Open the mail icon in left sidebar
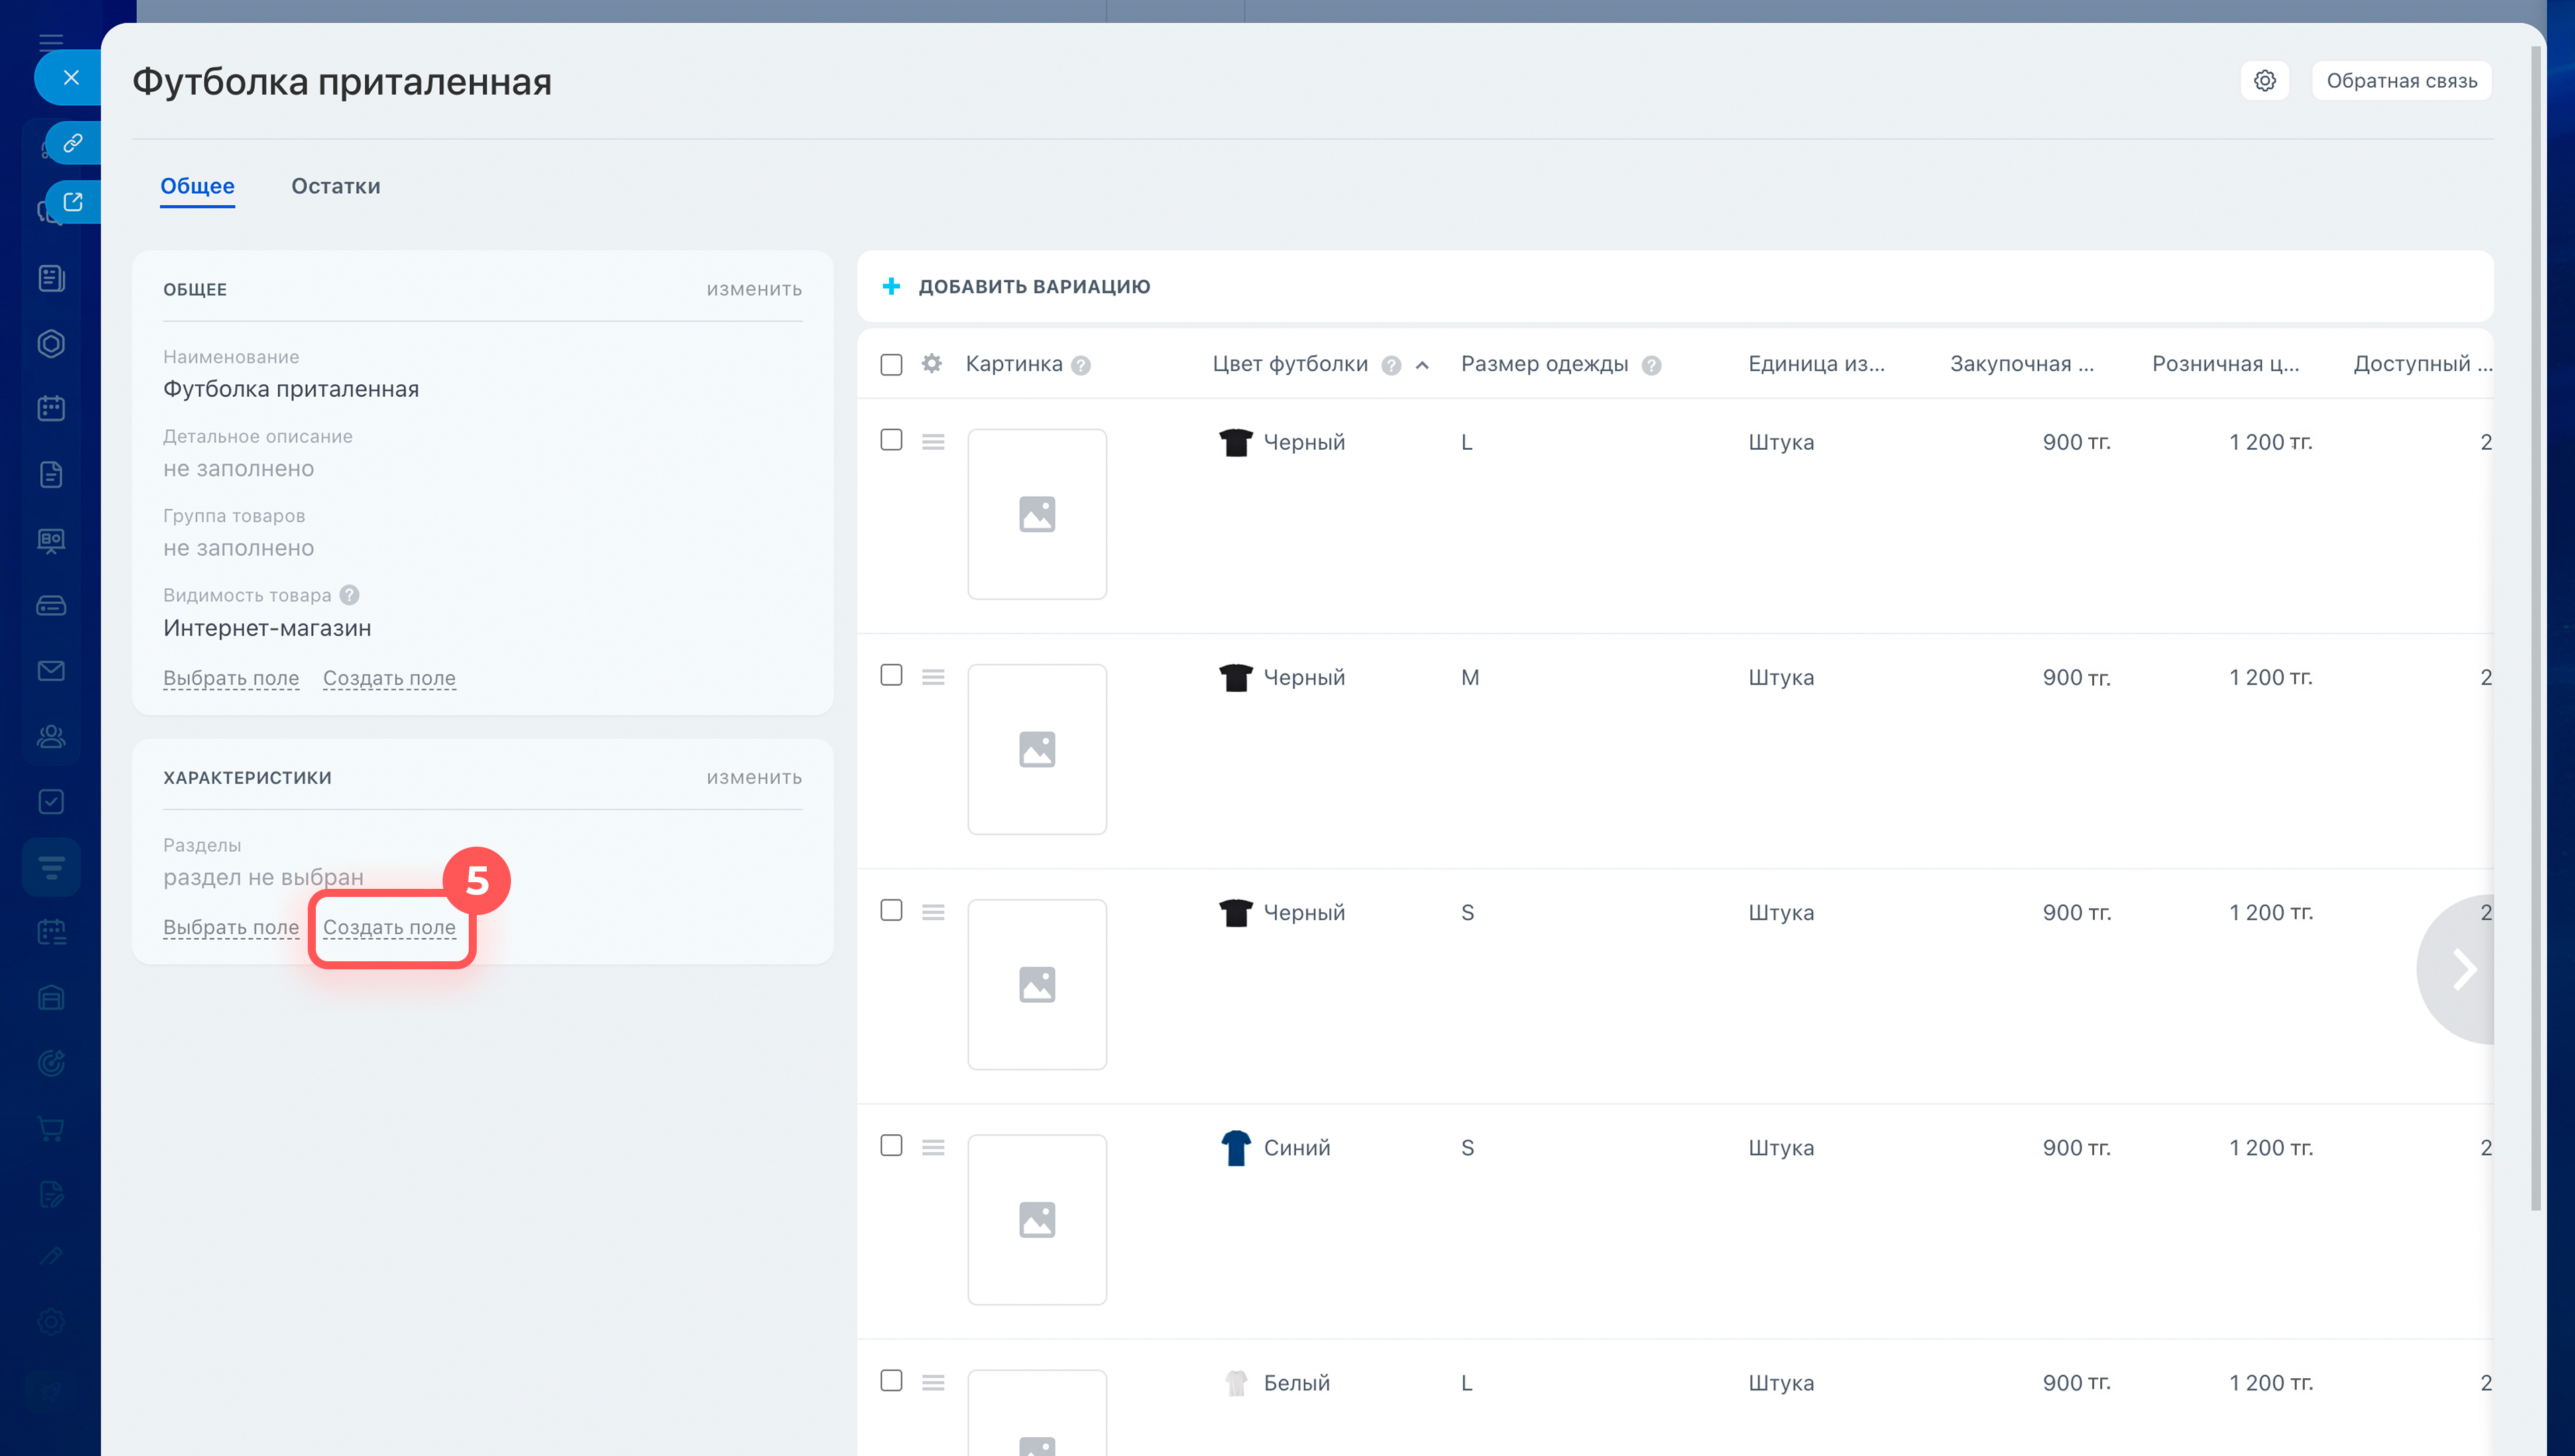This screenshot has width=2575, height=1456. (x=51, y=671)
